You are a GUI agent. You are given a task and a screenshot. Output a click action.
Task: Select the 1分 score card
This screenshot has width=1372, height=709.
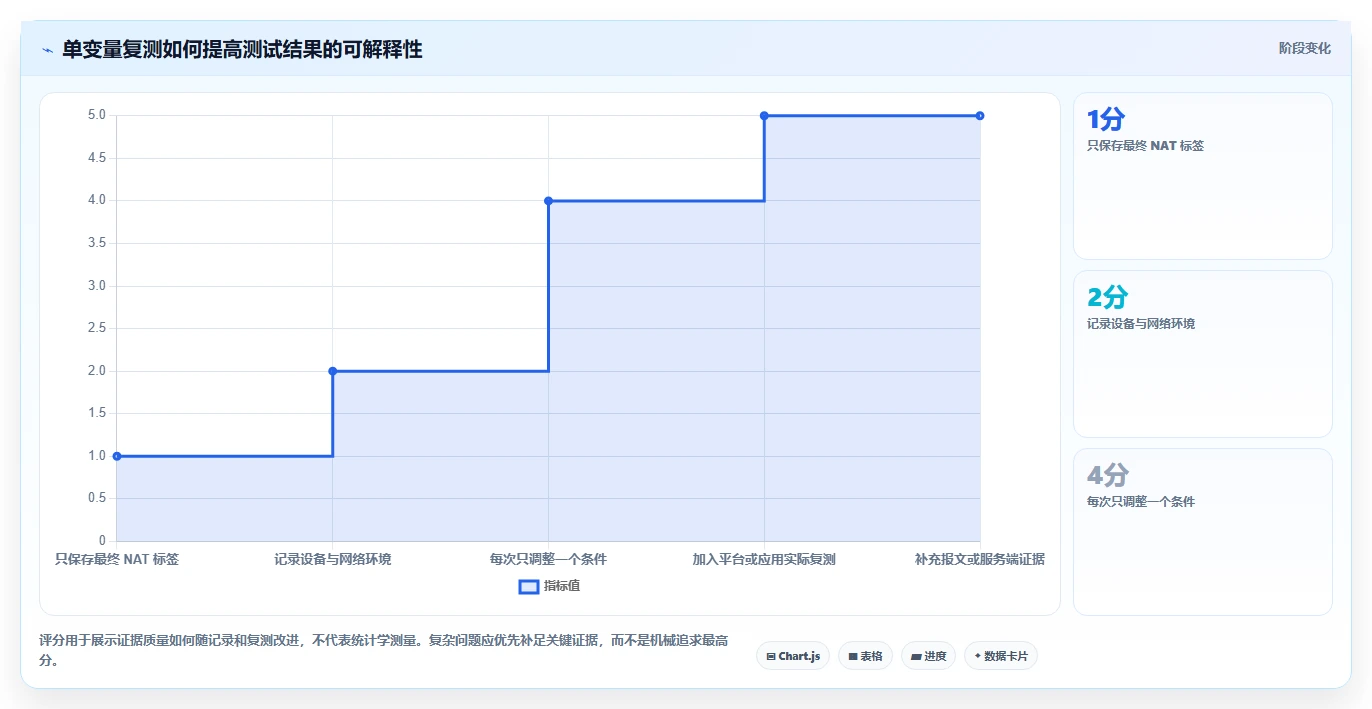1202,176
